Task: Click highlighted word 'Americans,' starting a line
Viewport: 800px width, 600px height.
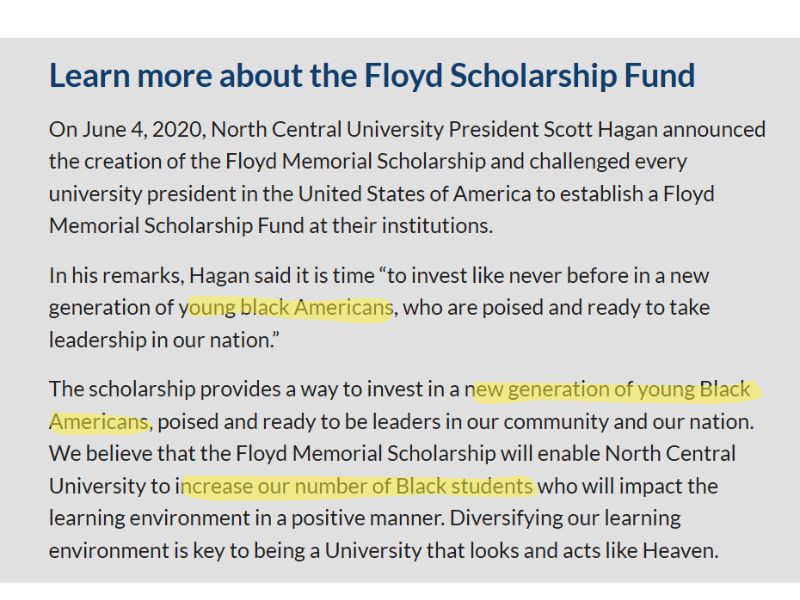Action: point(101,422)
